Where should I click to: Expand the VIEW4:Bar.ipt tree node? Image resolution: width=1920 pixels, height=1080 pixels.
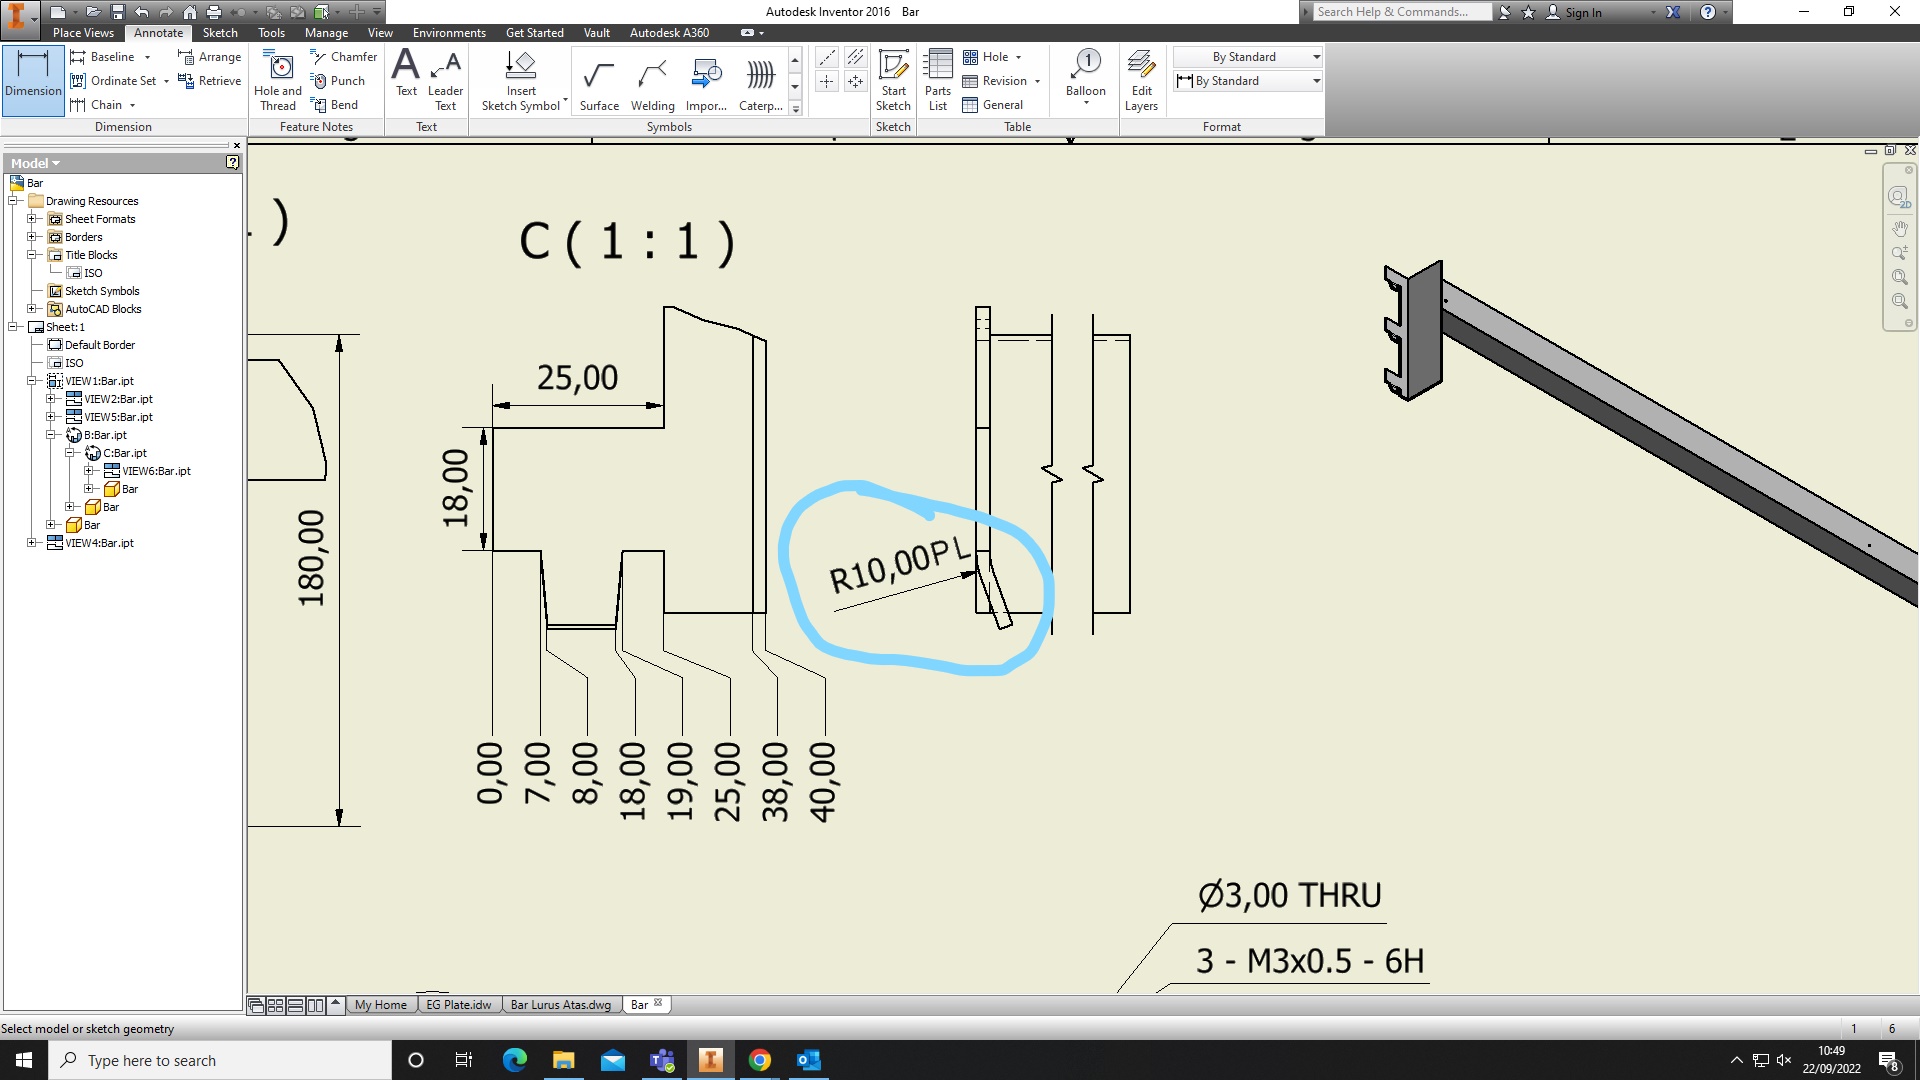[x=32, y=543]
